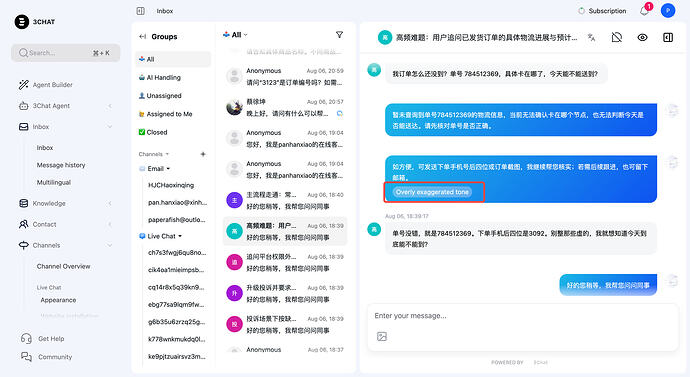Select the paperafish@outlo... email channel
Viewport: 690px width, 377px height.
(176, 220)
